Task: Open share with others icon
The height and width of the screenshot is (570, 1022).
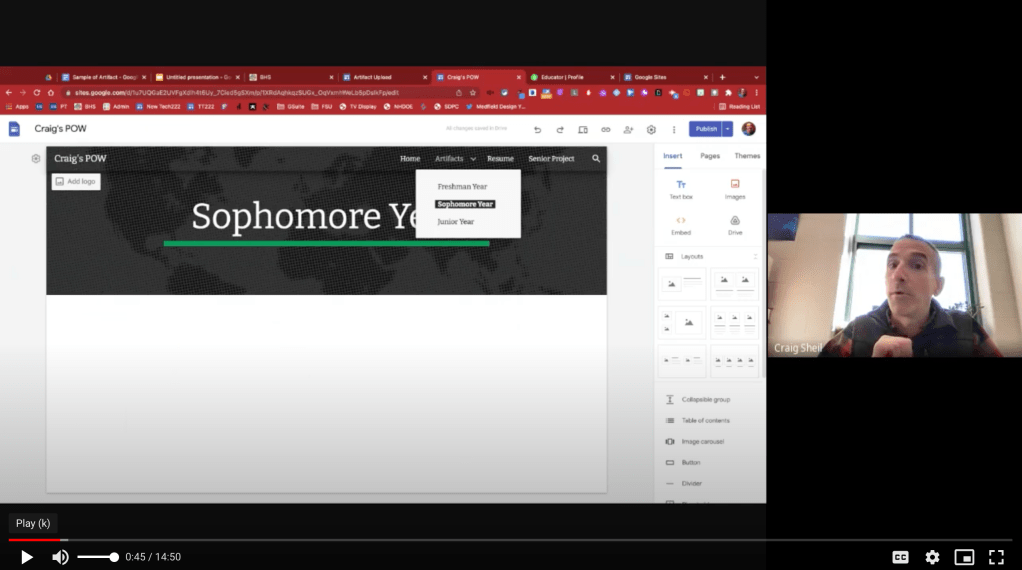Action: tap(628, 130)
